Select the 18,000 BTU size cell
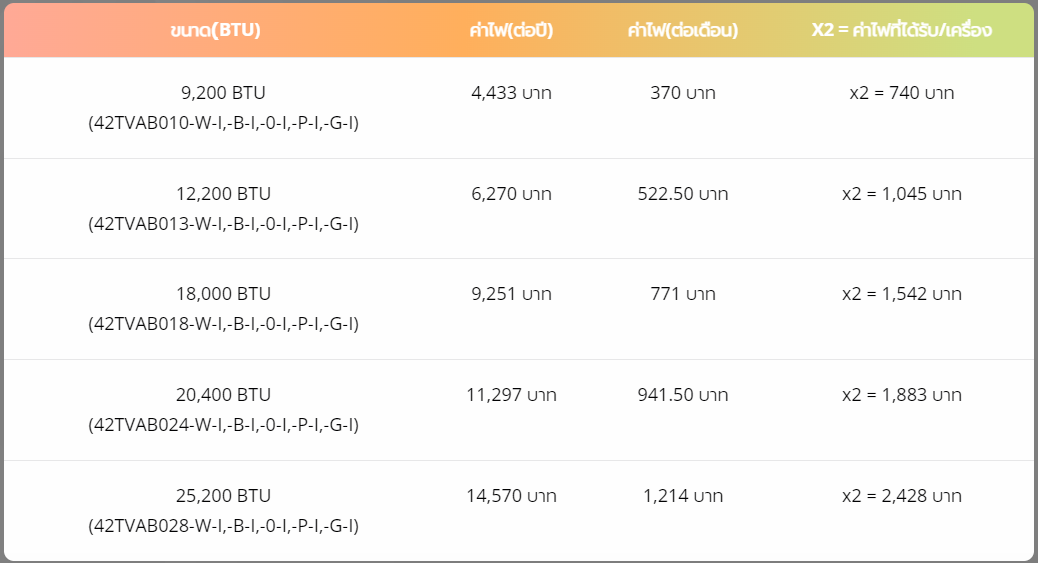1038x563 pixels. (223, 293)
